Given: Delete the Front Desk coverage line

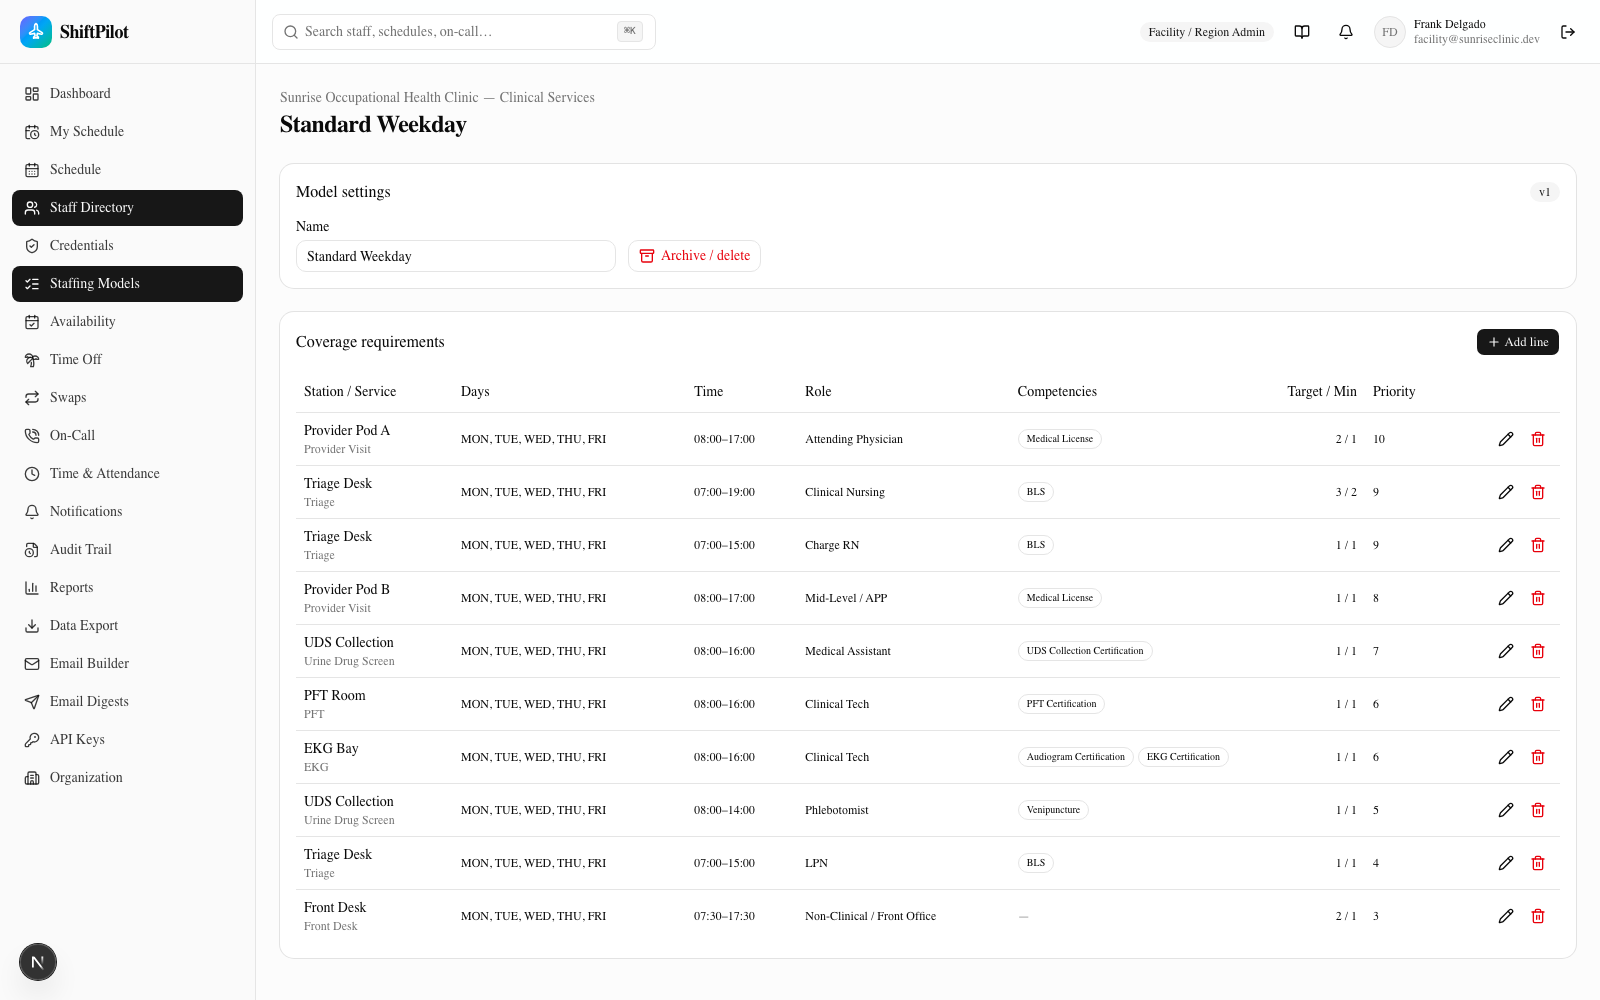Looking at the screenshot, I should [1538, 916].
